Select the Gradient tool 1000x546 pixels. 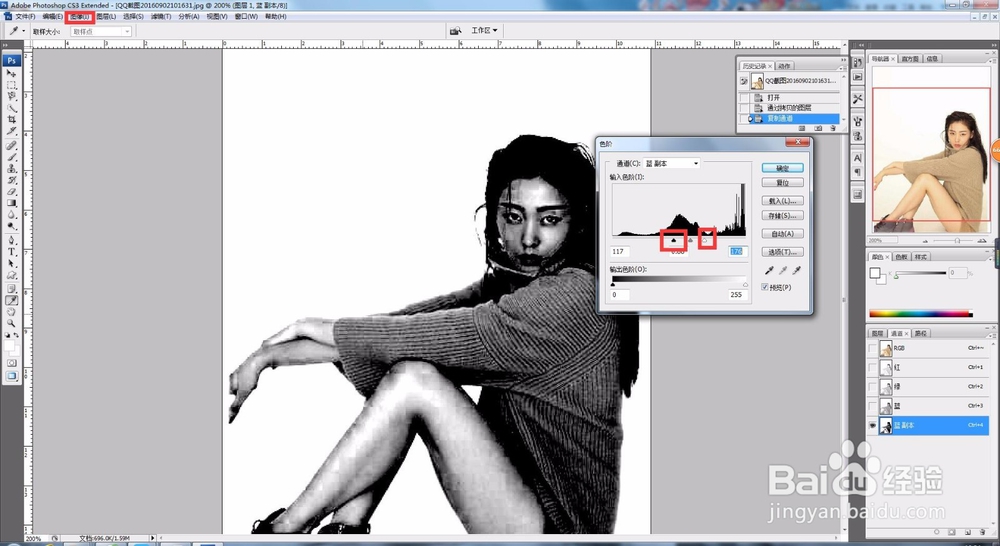click(11, 203)
